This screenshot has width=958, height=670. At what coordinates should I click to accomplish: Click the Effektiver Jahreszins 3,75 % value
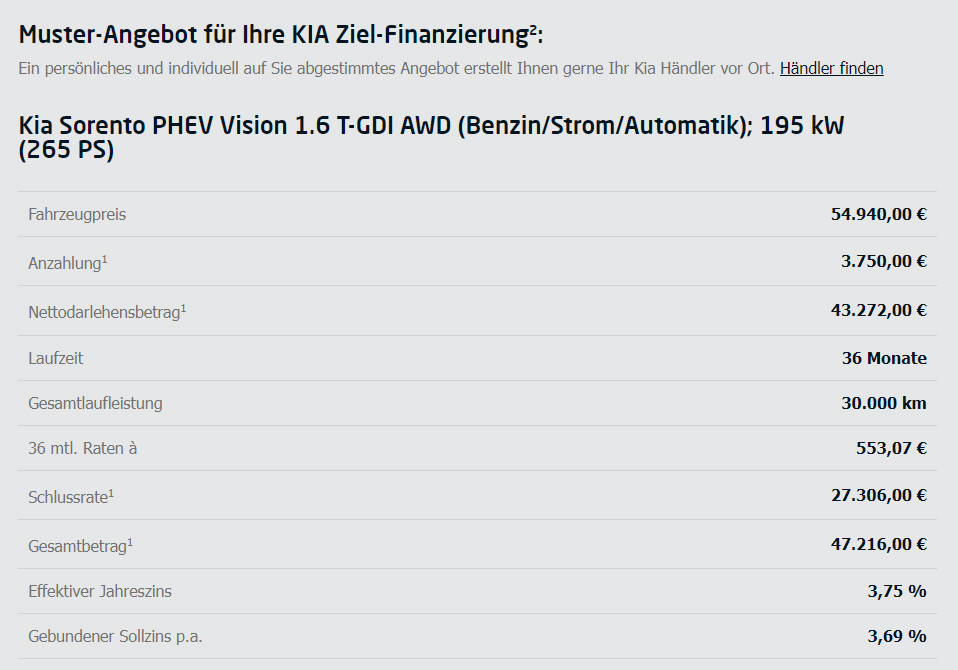897,591
